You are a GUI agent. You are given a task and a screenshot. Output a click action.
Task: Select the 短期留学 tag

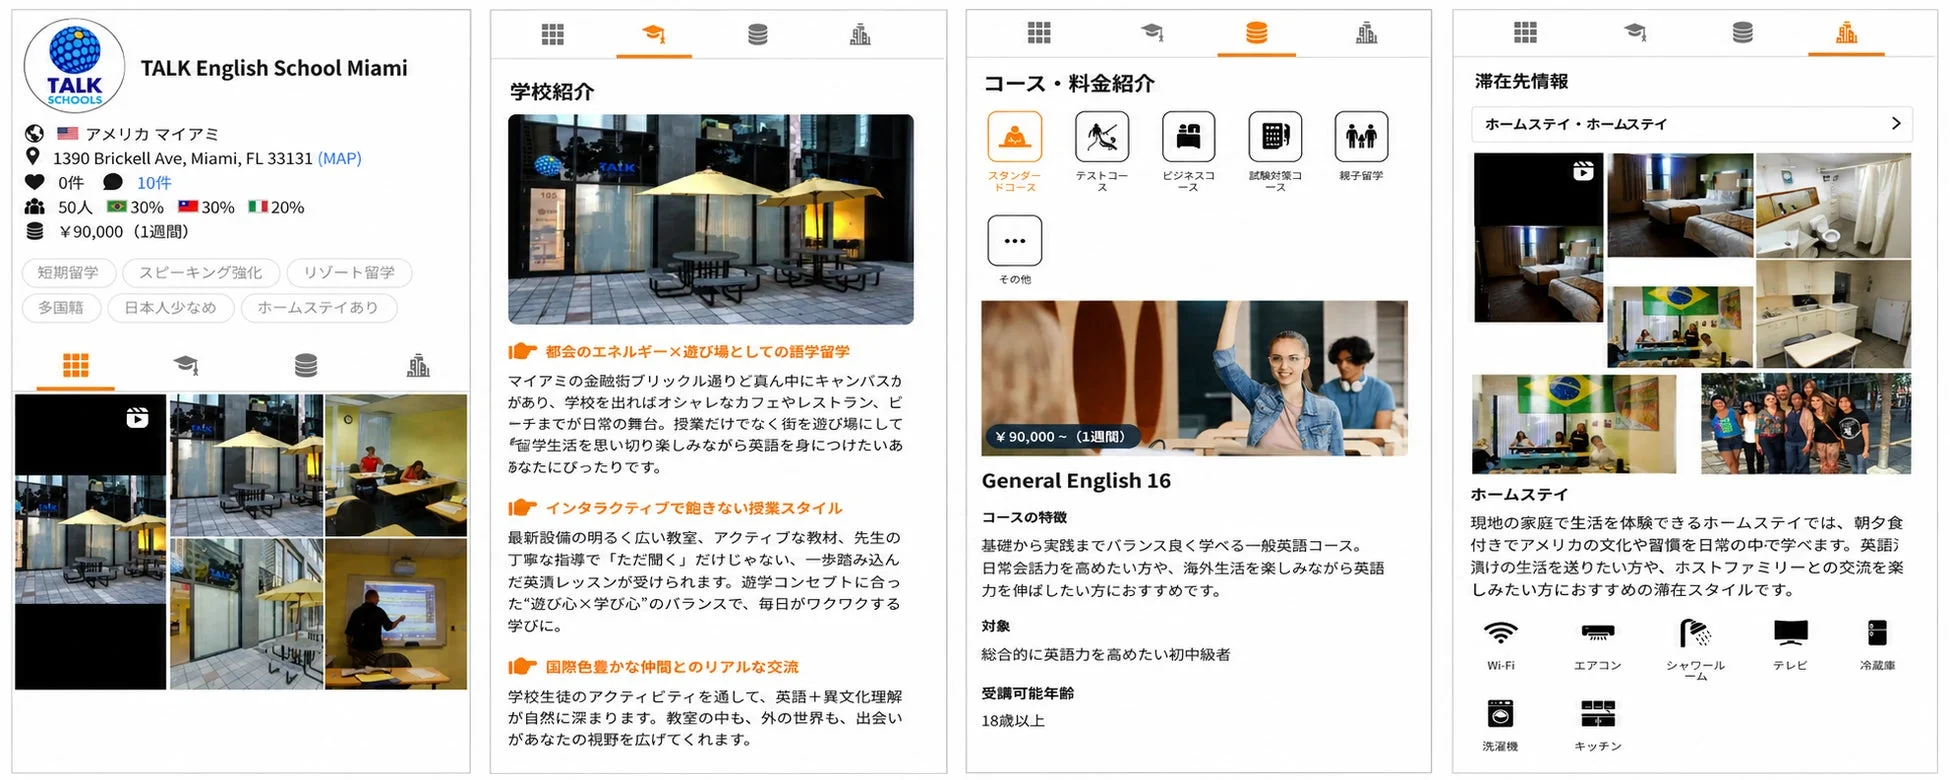[x=68, y=272]
